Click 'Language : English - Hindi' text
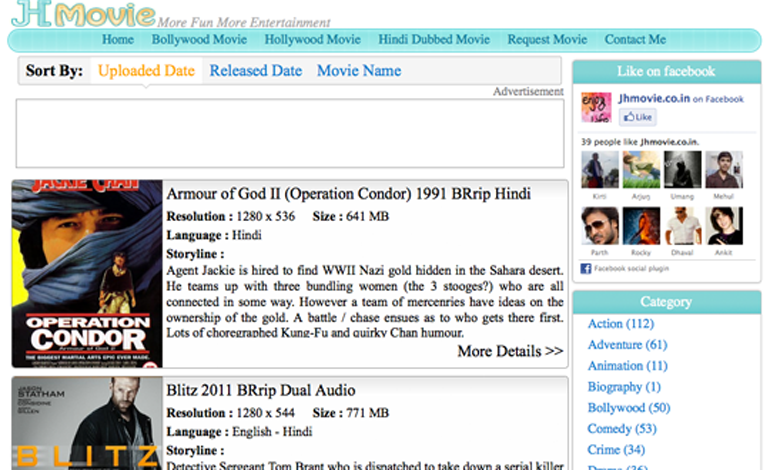 click(x=239, y=432)
